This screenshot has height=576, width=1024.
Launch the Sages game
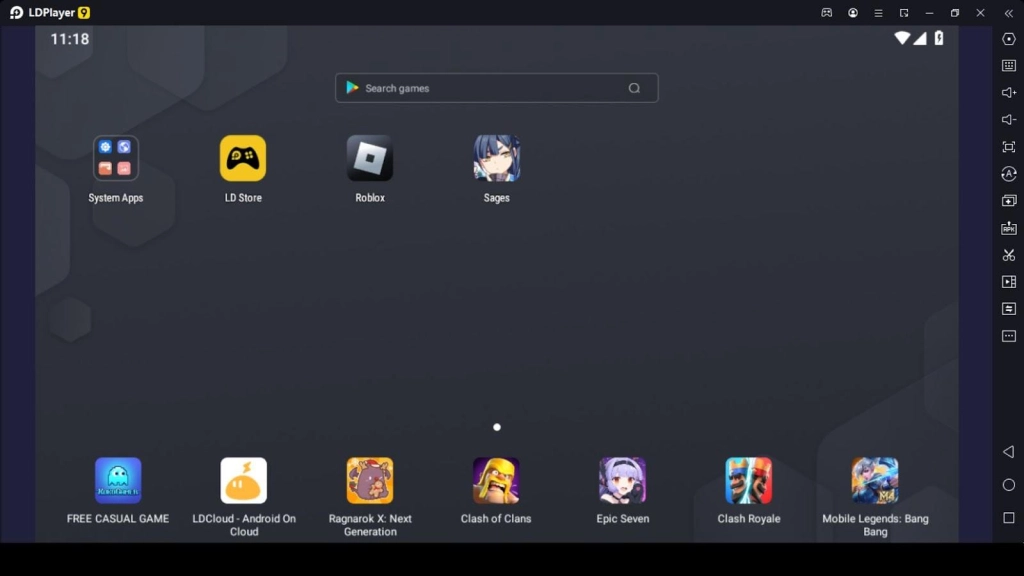[496, 159]
